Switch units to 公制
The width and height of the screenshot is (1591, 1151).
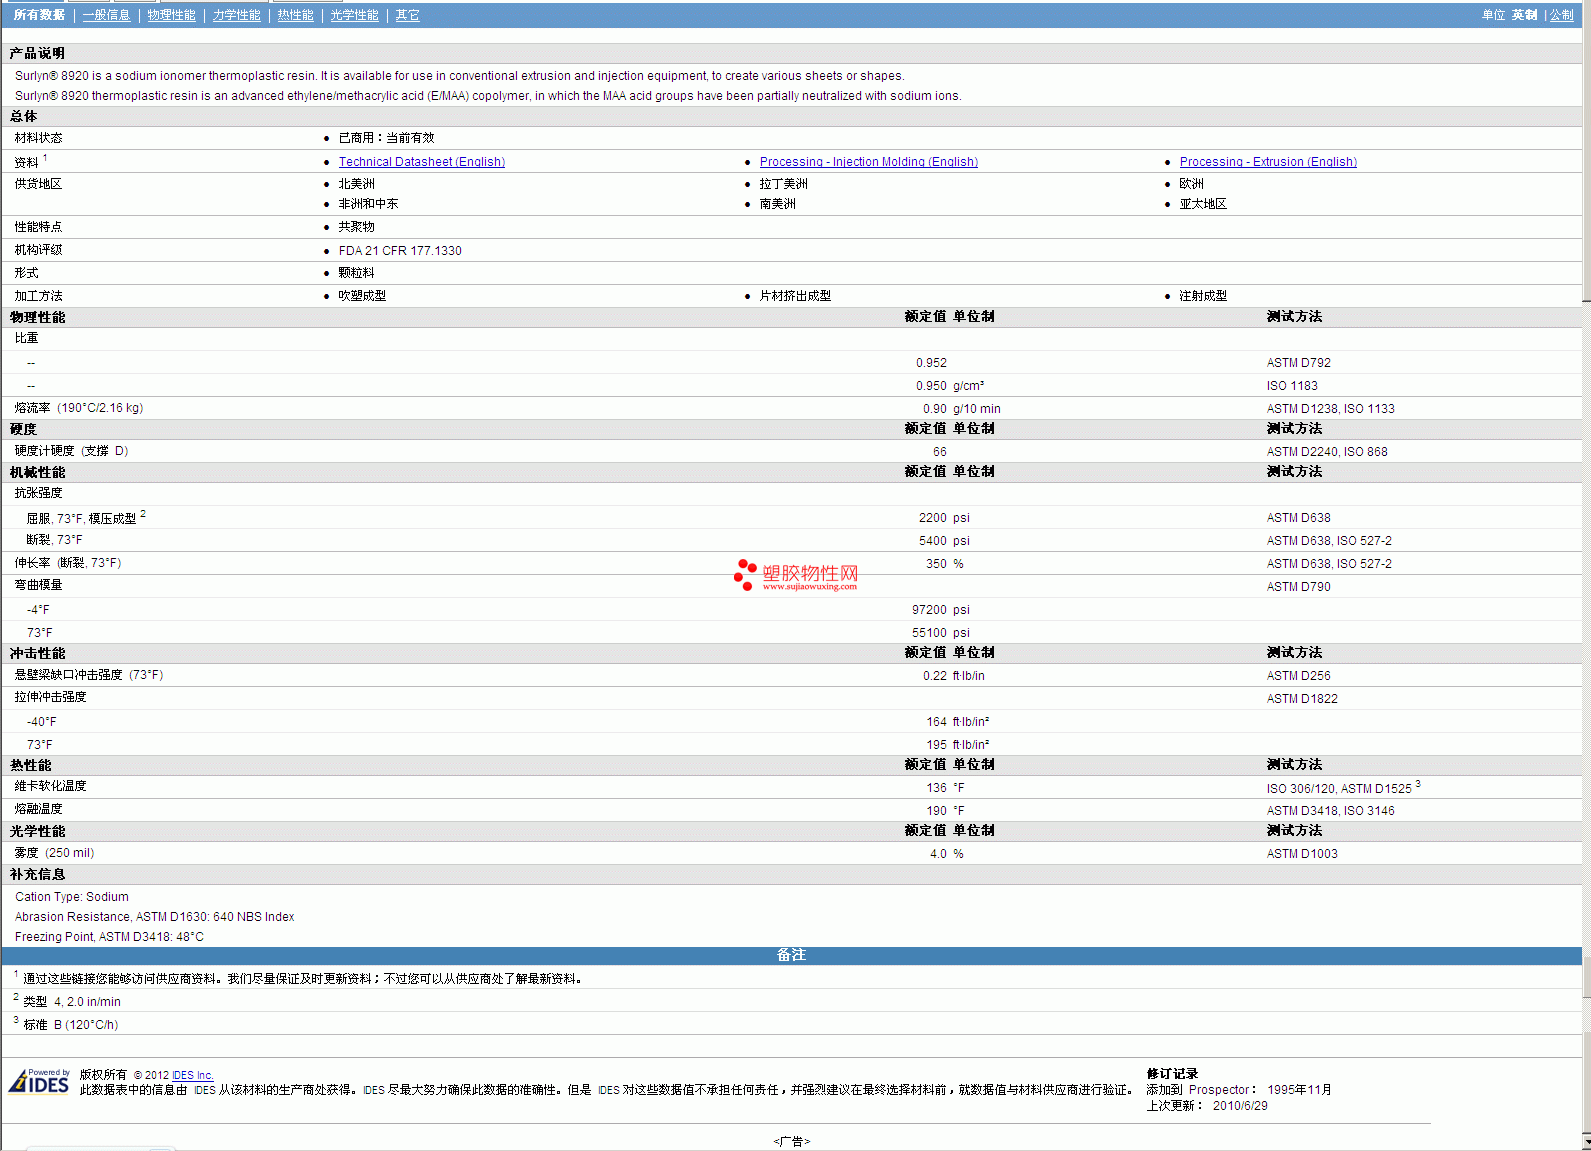pyautogui.click(x=1561, y=15)
